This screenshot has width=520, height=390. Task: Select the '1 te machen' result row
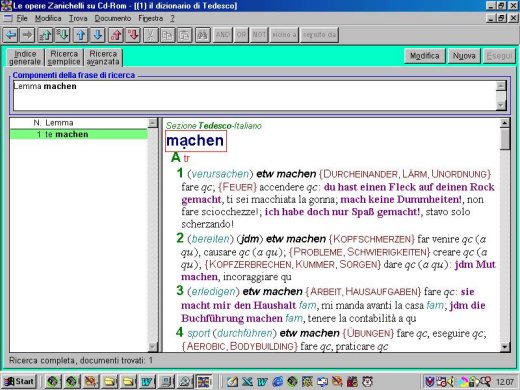click(79, 134)
